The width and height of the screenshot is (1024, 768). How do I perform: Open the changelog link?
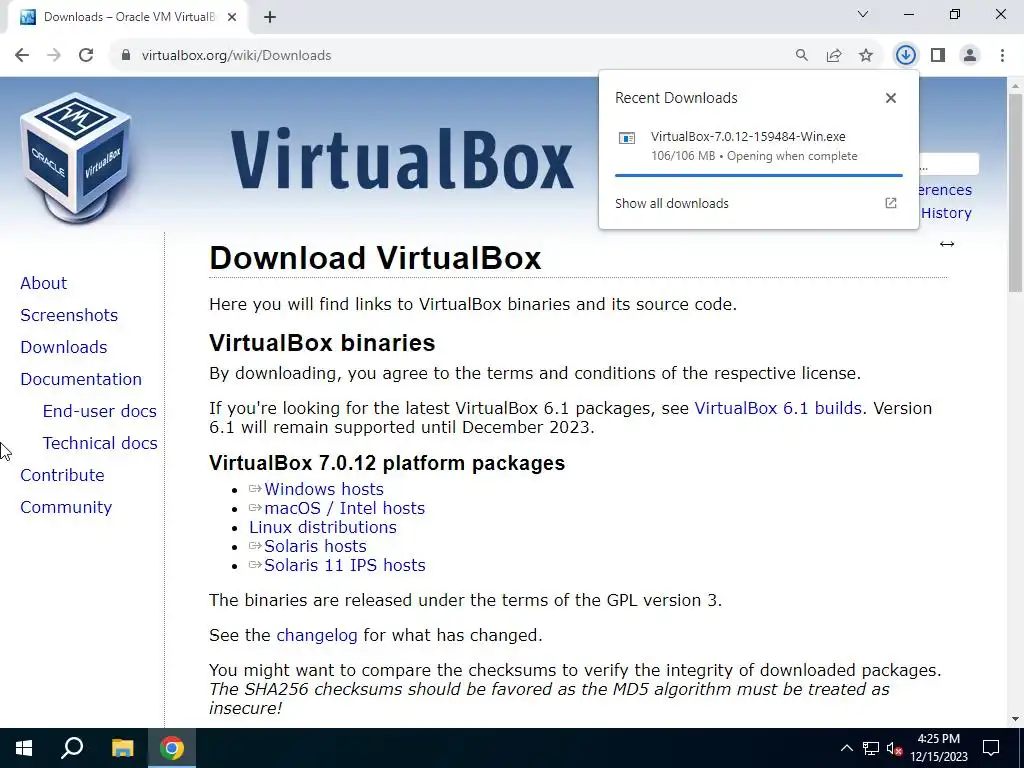tap(317, 635)
